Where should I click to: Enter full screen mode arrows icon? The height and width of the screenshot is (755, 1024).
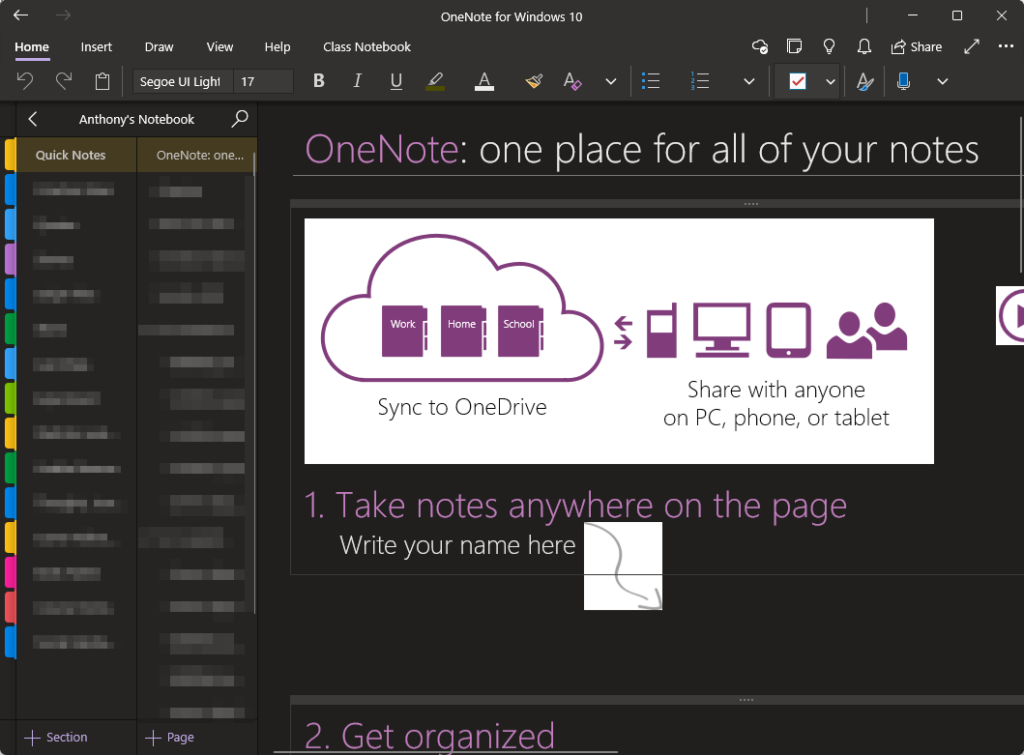971,46
